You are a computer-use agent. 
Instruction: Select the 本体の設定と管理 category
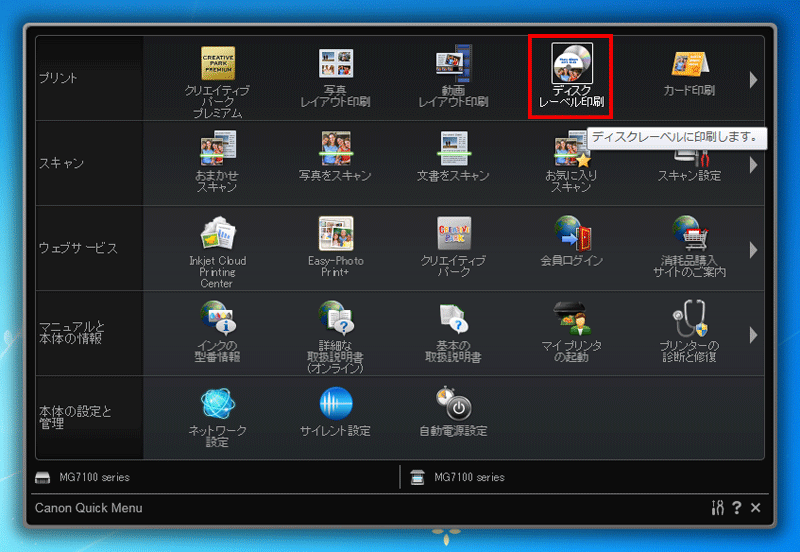(x=89, y=417)
